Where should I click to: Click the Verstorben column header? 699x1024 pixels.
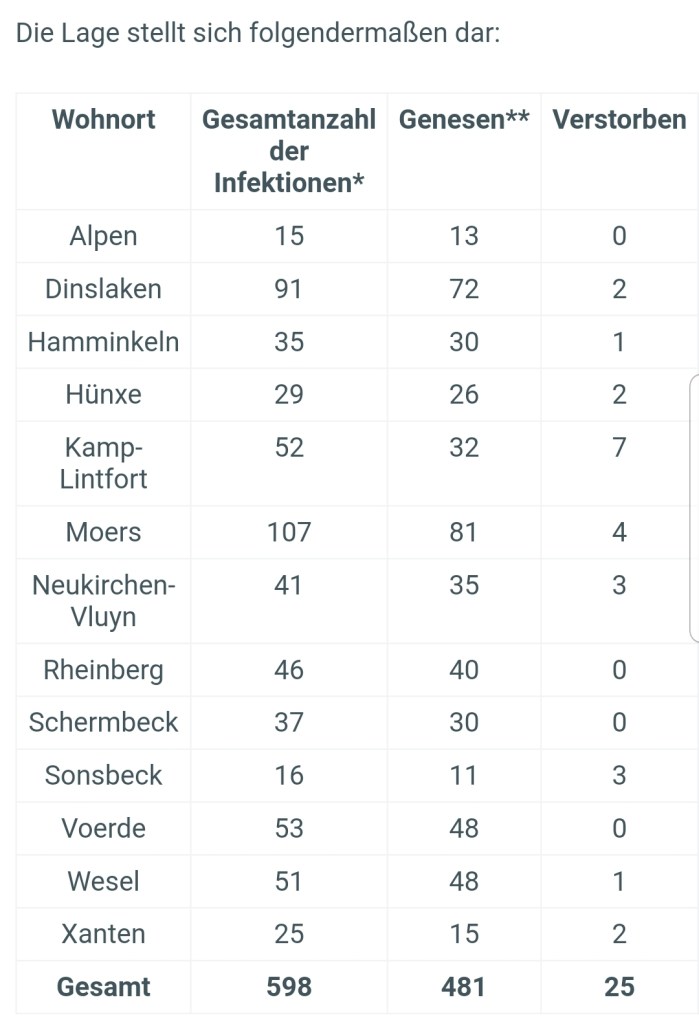619,120
